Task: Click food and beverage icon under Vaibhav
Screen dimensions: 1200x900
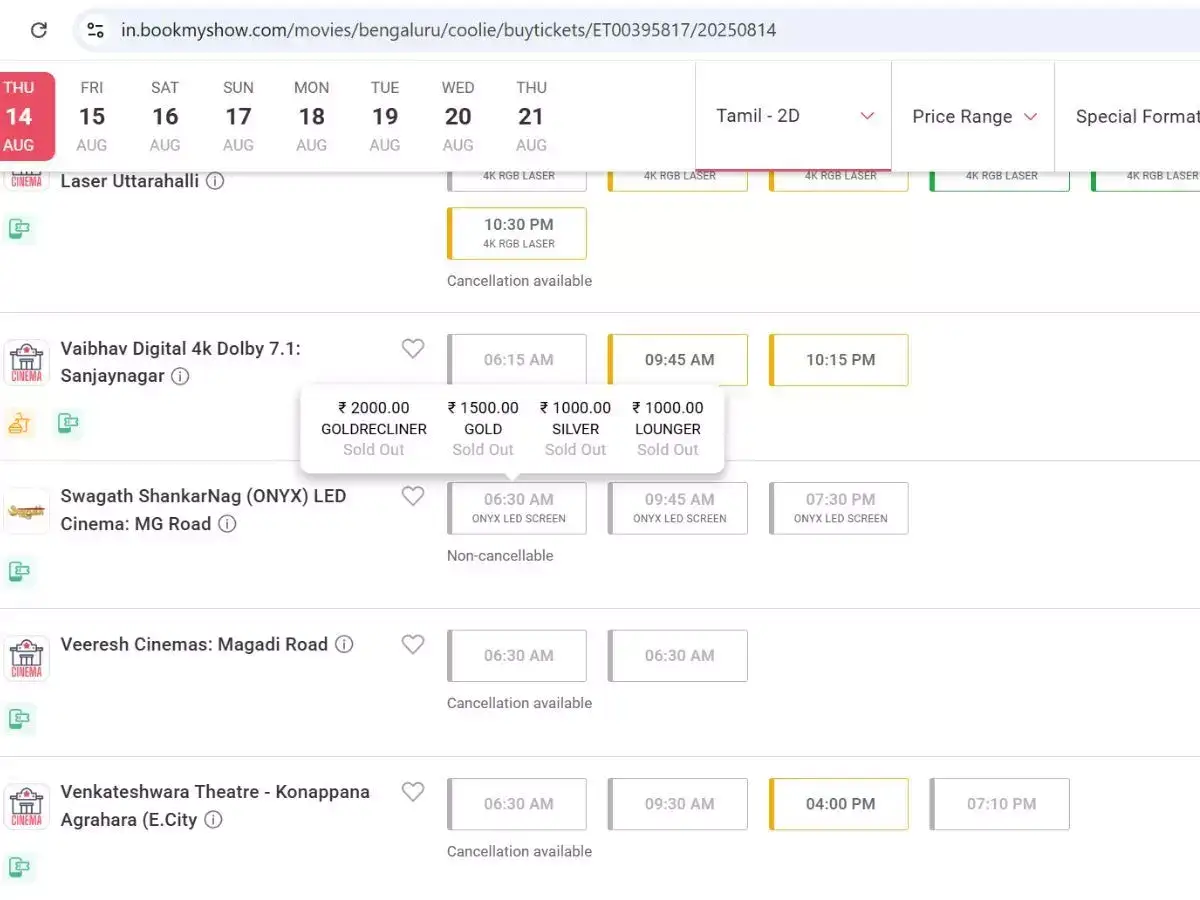Action: [x=19, y=423]
